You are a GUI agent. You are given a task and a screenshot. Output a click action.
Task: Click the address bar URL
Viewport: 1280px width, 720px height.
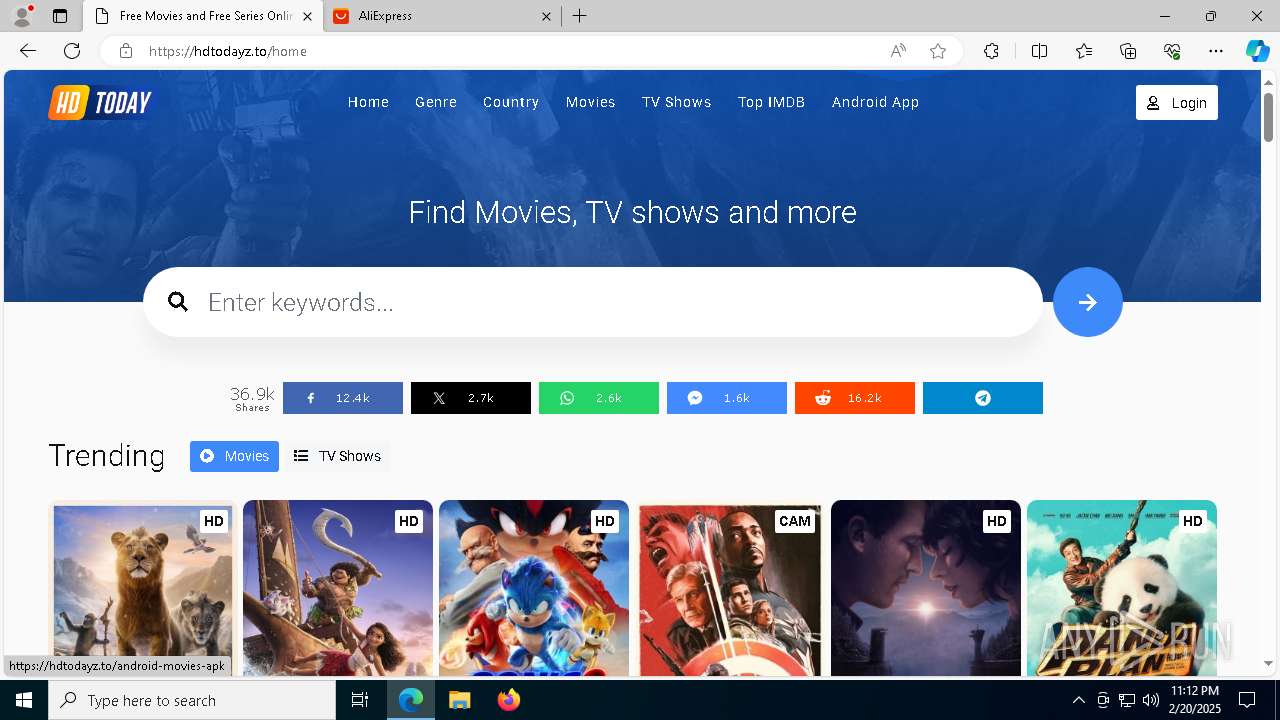pyautogui.click(x=228, y=51)
